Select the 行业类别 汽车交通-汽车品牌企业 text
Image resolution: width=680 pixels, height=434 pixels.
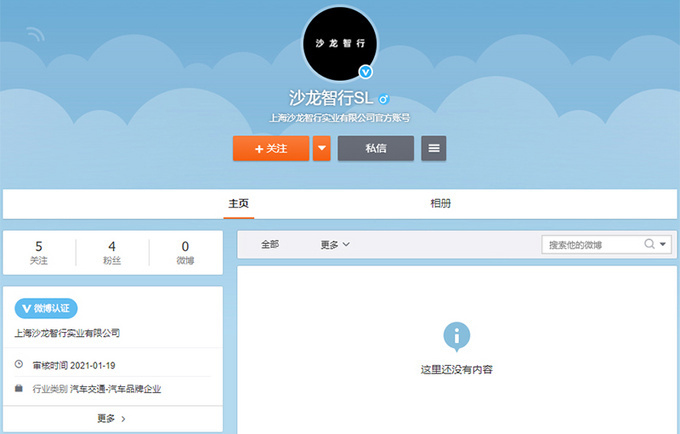tap(97, 389)
